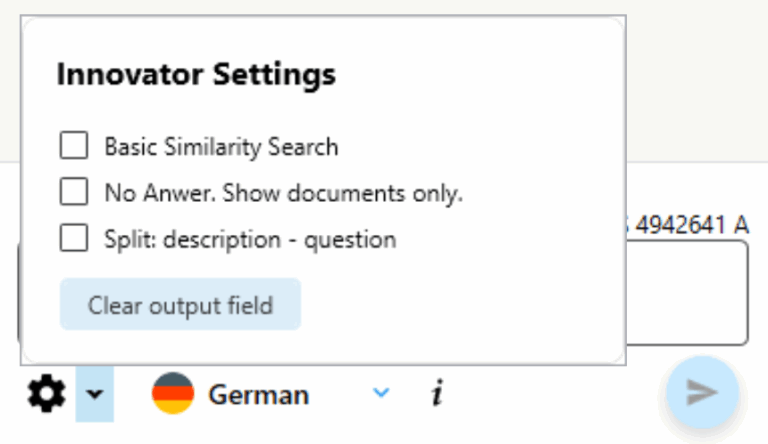The image size is (768, 444).
Task: Click the settings gear icon
Action: click(x=45, y=394)
